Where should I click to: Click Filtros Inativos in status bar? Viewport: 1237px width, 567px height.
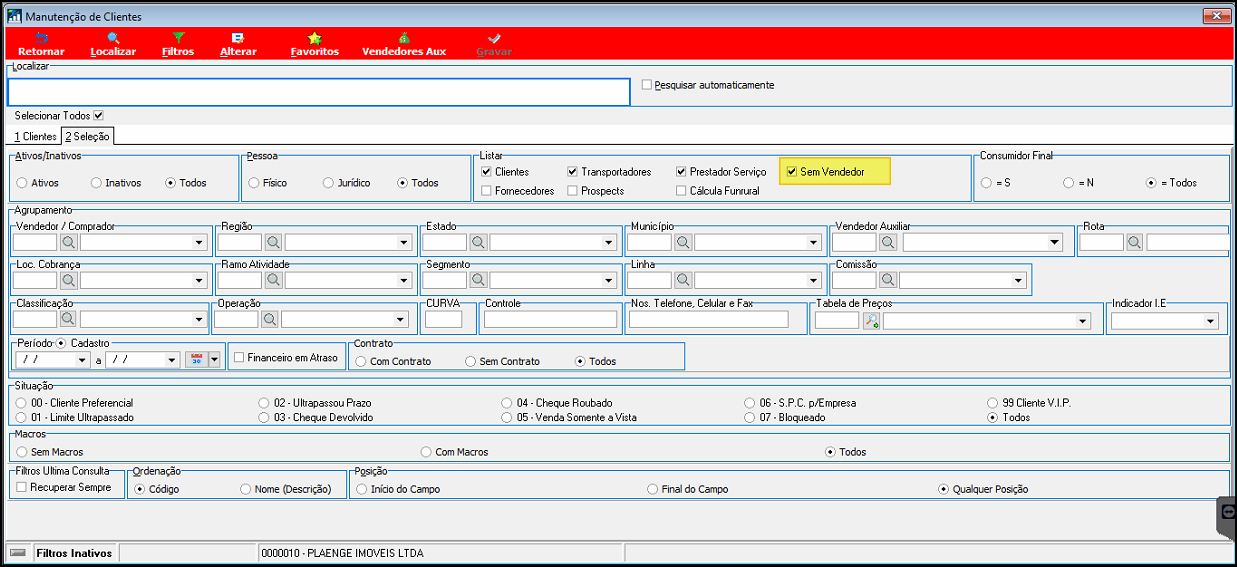coord(73,553)
